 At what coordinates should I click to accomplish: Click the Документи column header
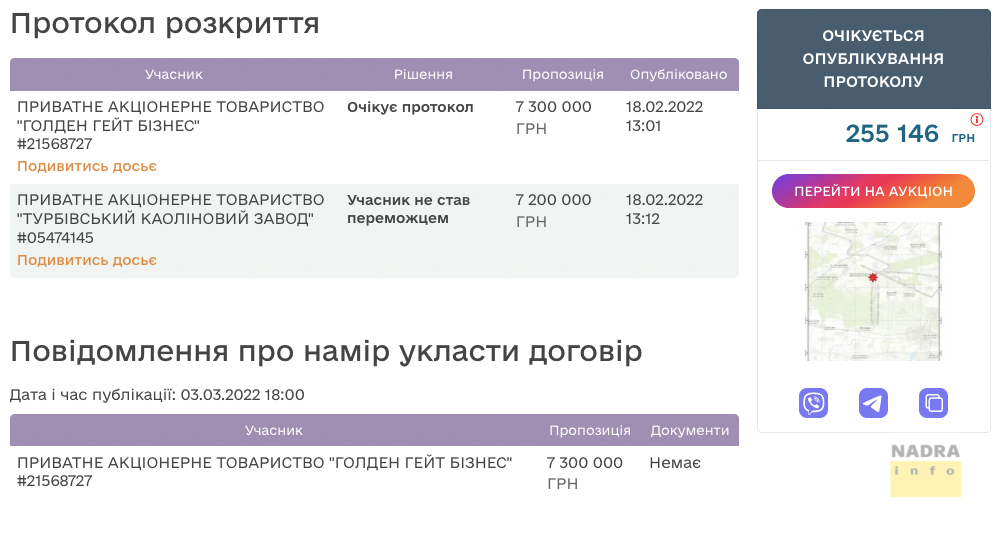click(689, 430)
